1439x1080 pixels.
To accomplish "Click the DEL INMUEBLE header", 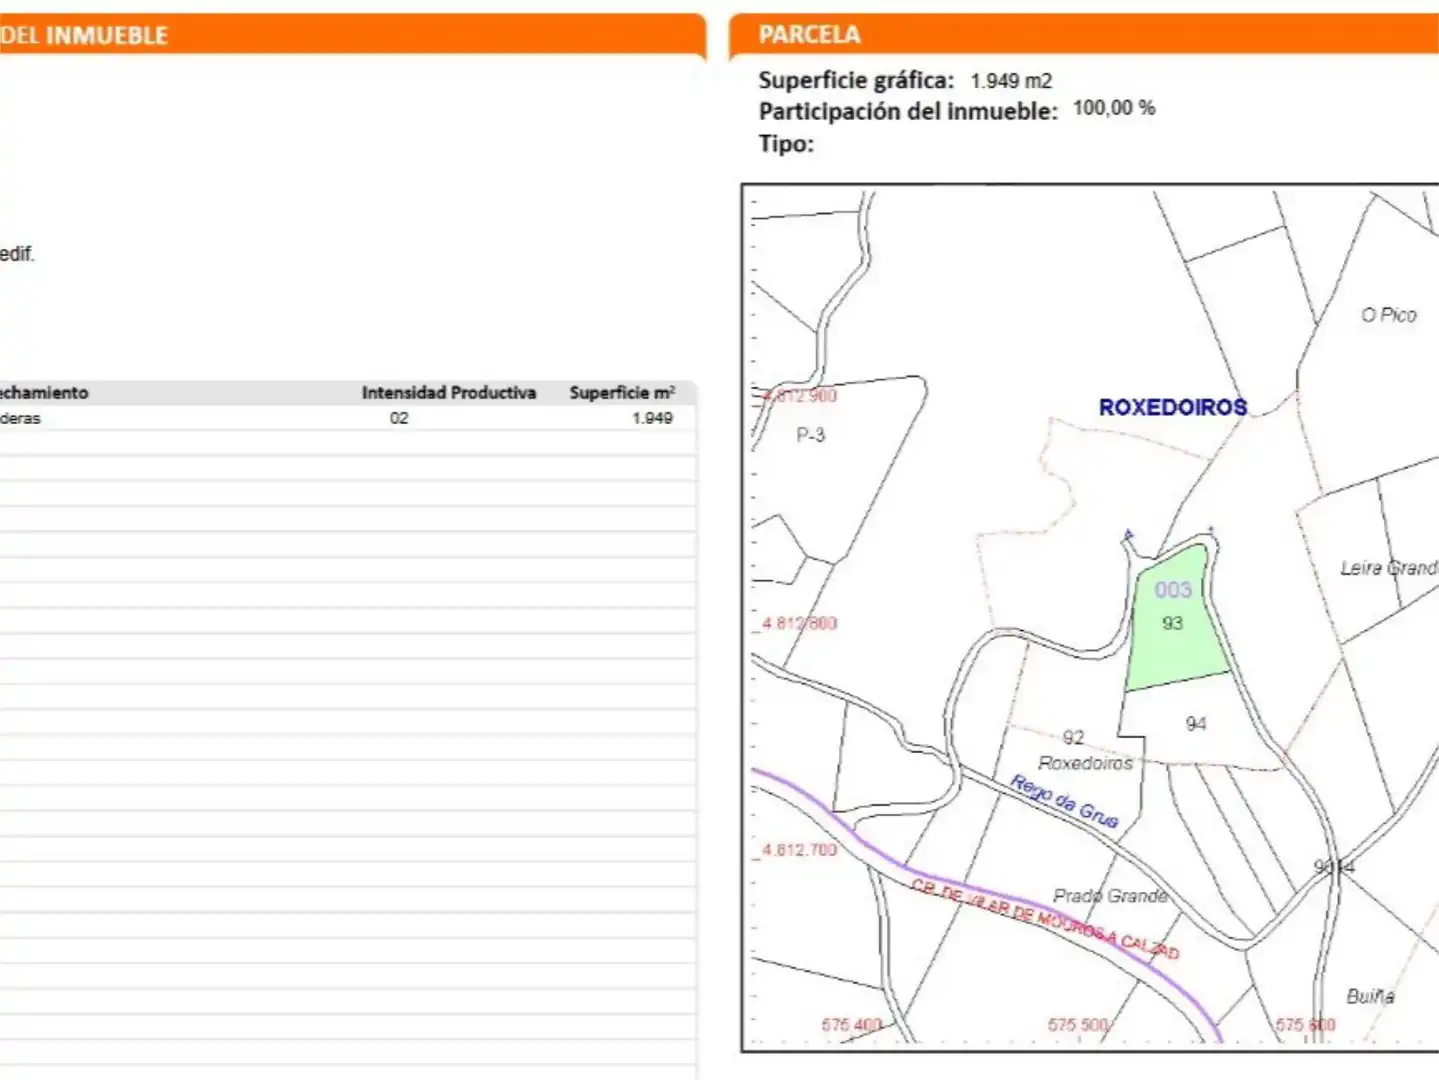I will (84, 36).
